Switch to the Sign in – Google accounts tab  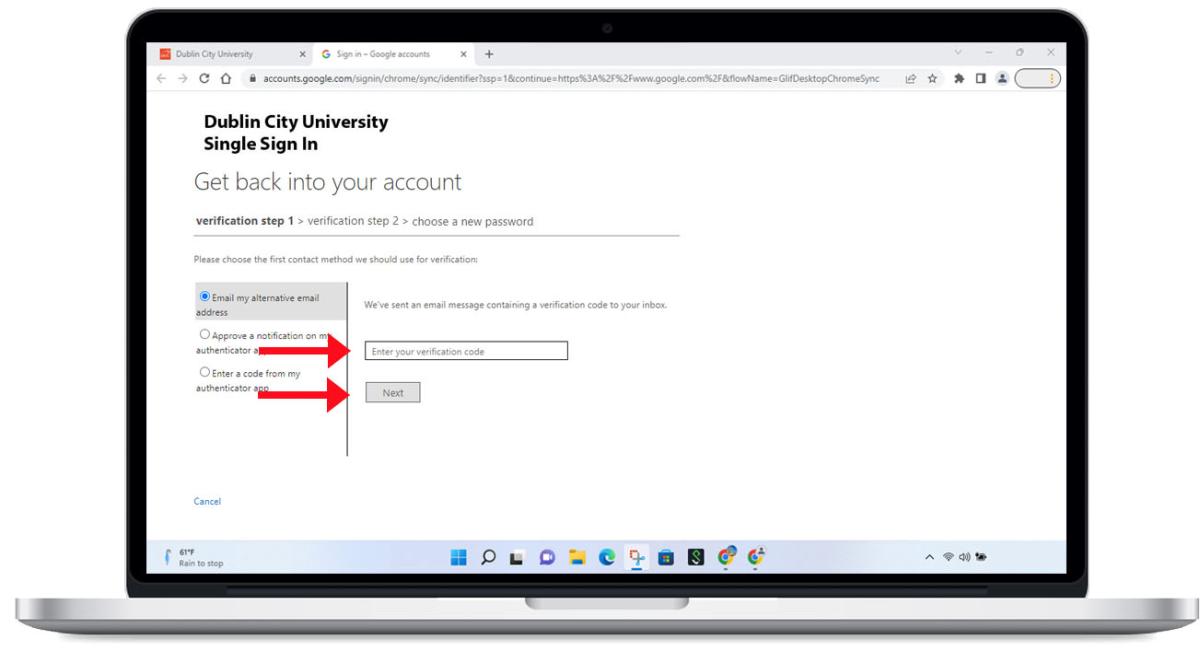[395, 53]
